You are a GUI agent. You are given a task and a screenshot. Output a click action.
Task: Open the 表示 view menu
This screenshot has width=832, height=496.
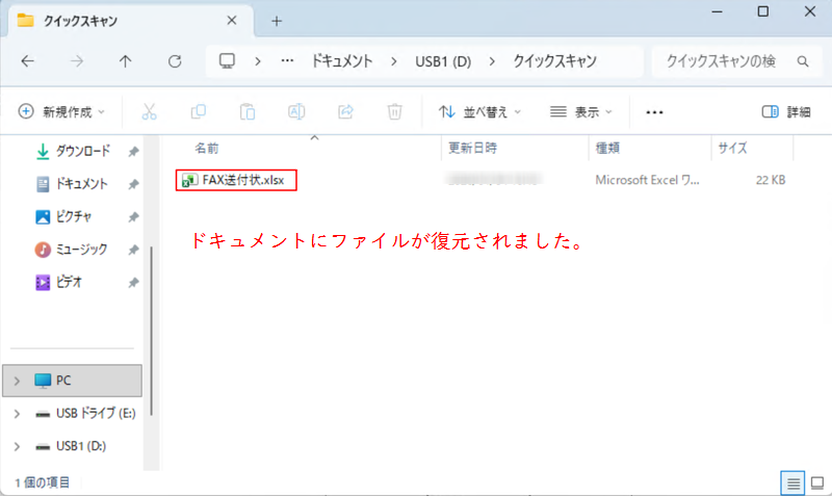(581, 112)
